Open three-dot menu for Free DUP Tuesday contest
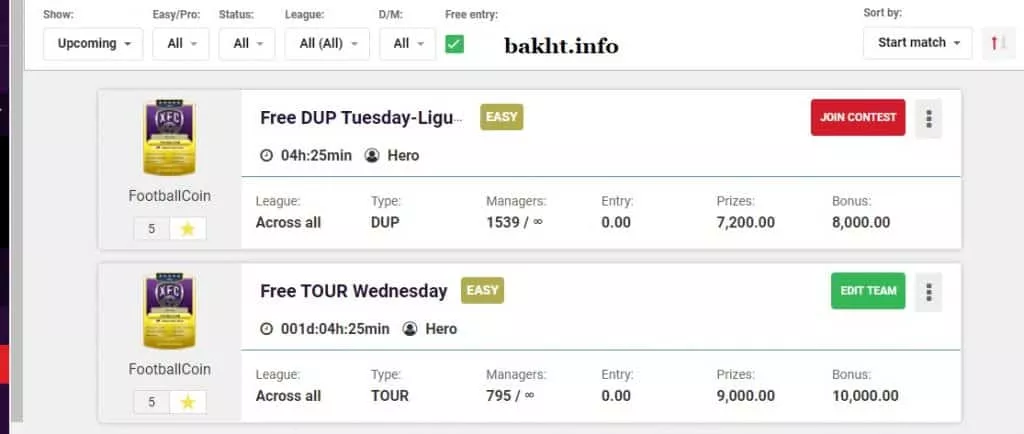Image resolution: width=1024 pixels, height=434 pixels. click(928, 119)
